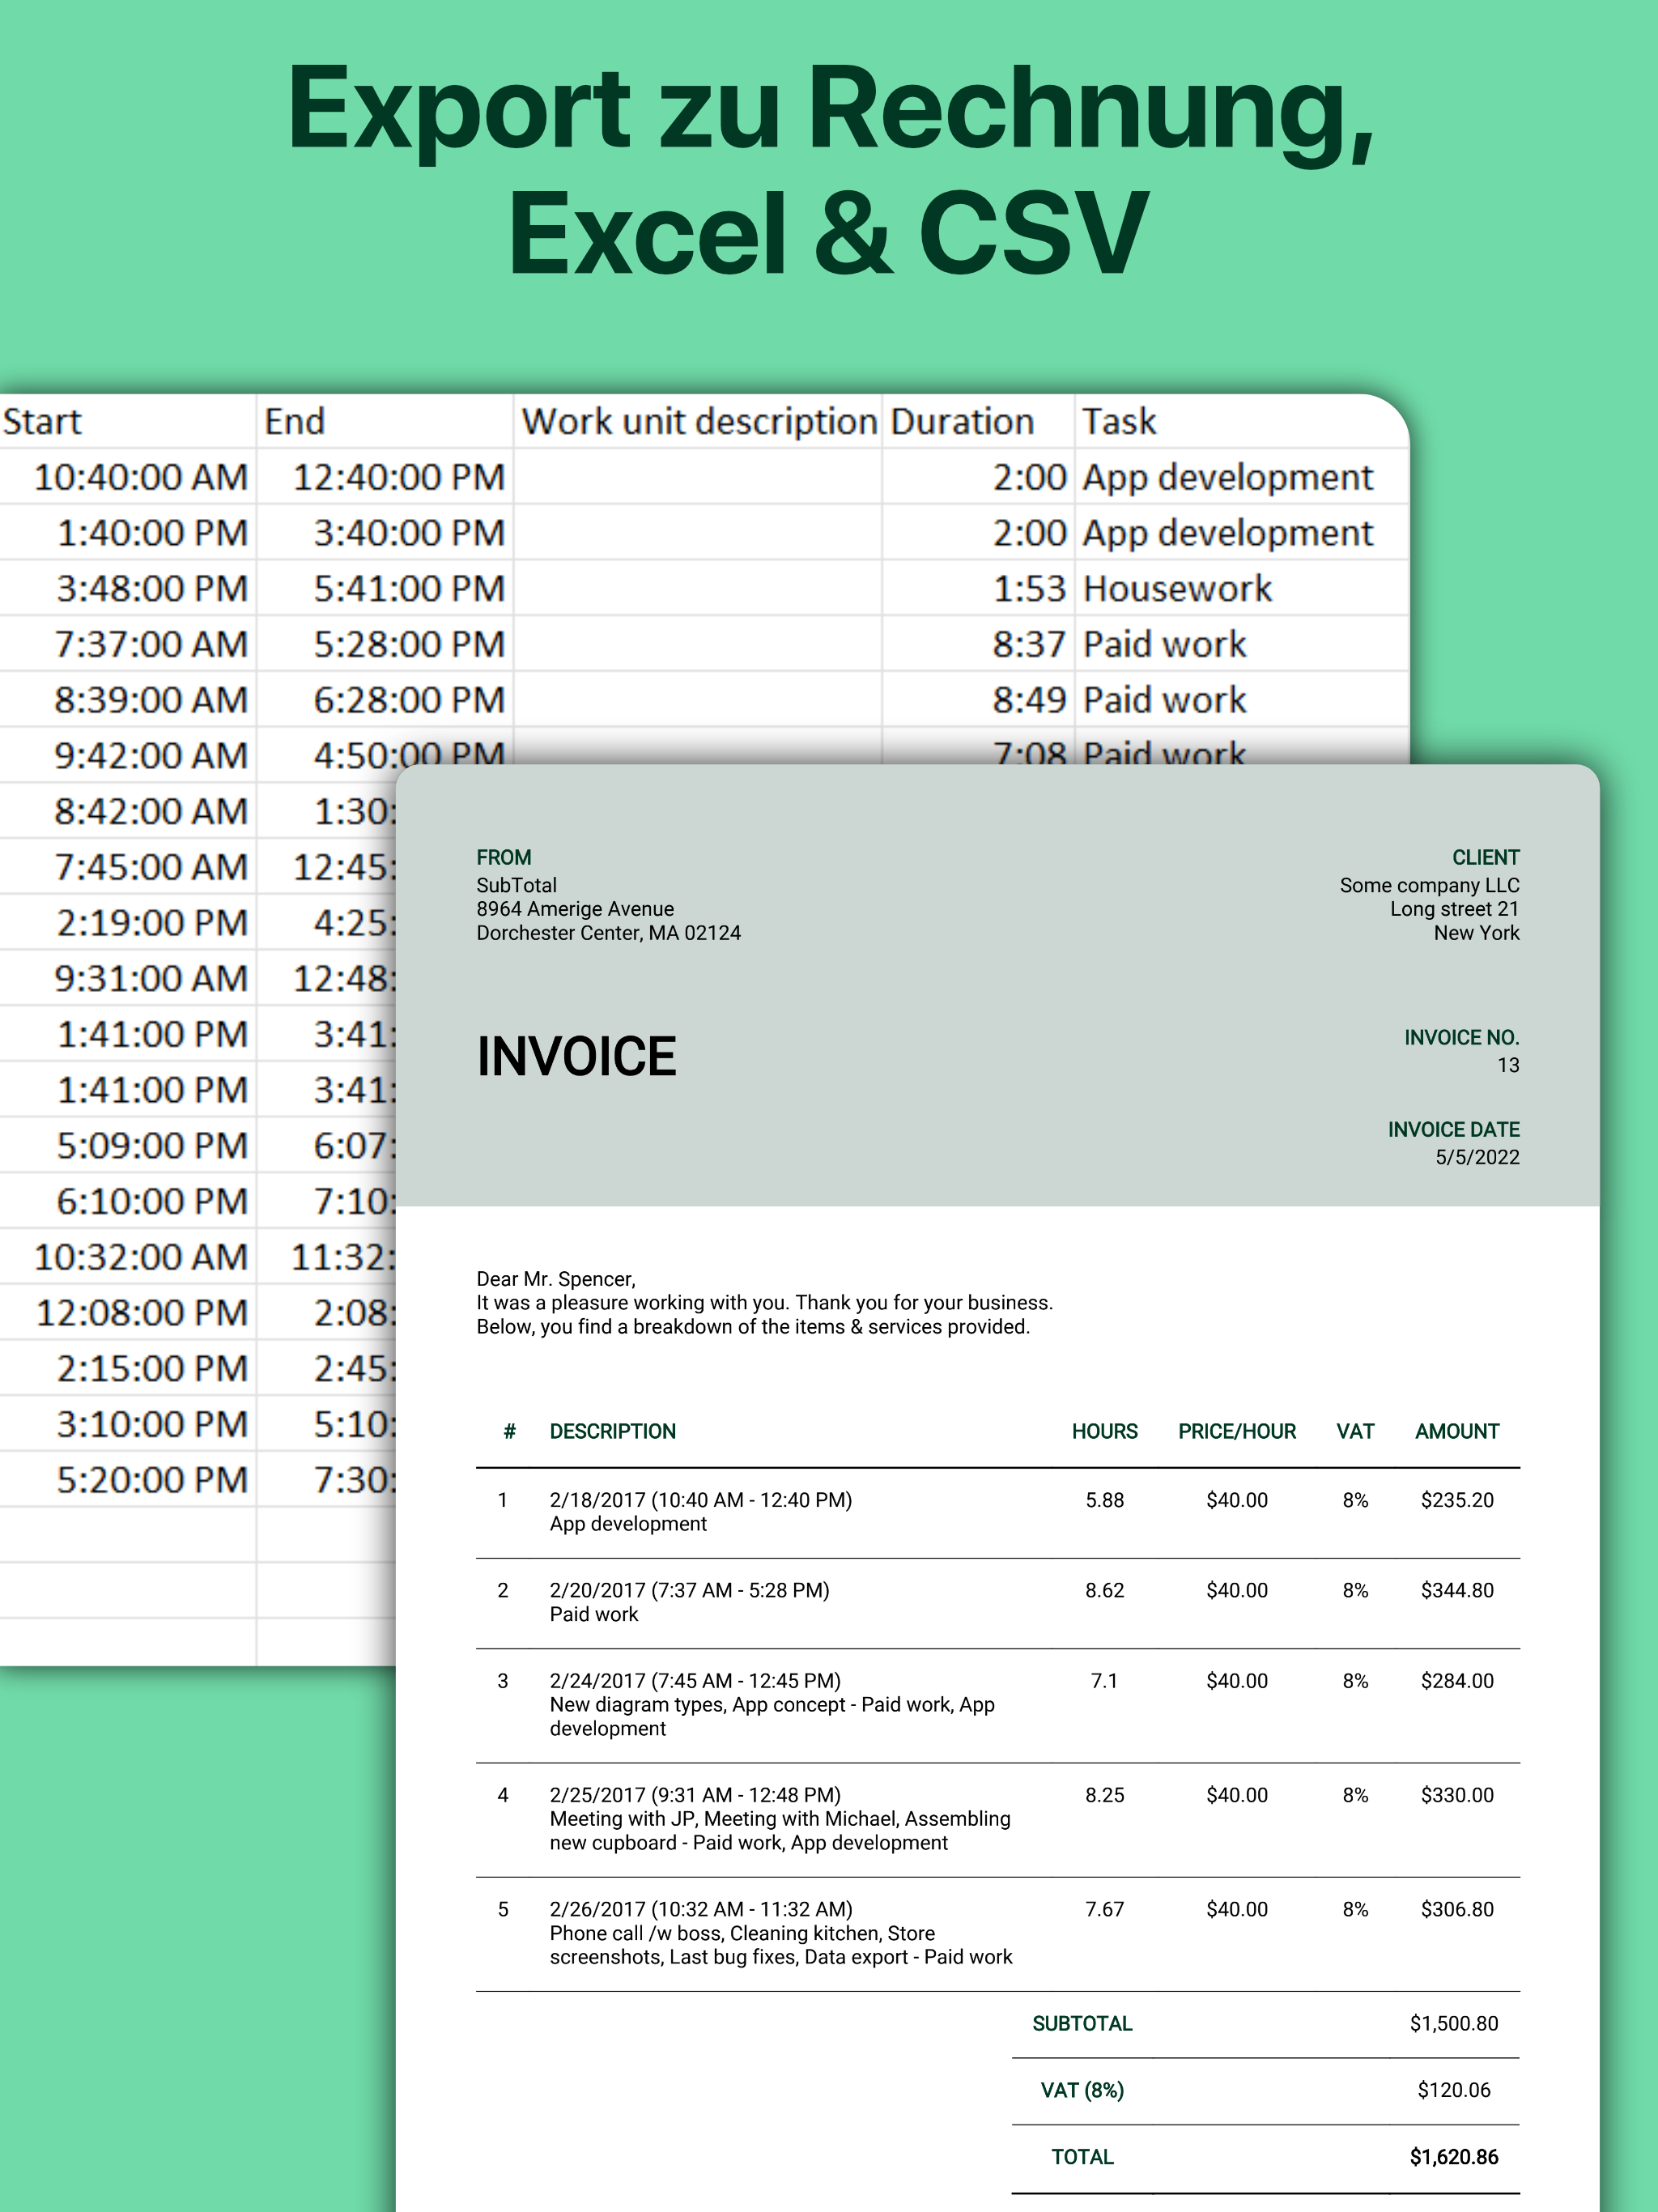The height and width of the screenshot is (2212, 1658).
Task: Click the Start column header
Action: [x=42, y=422]
